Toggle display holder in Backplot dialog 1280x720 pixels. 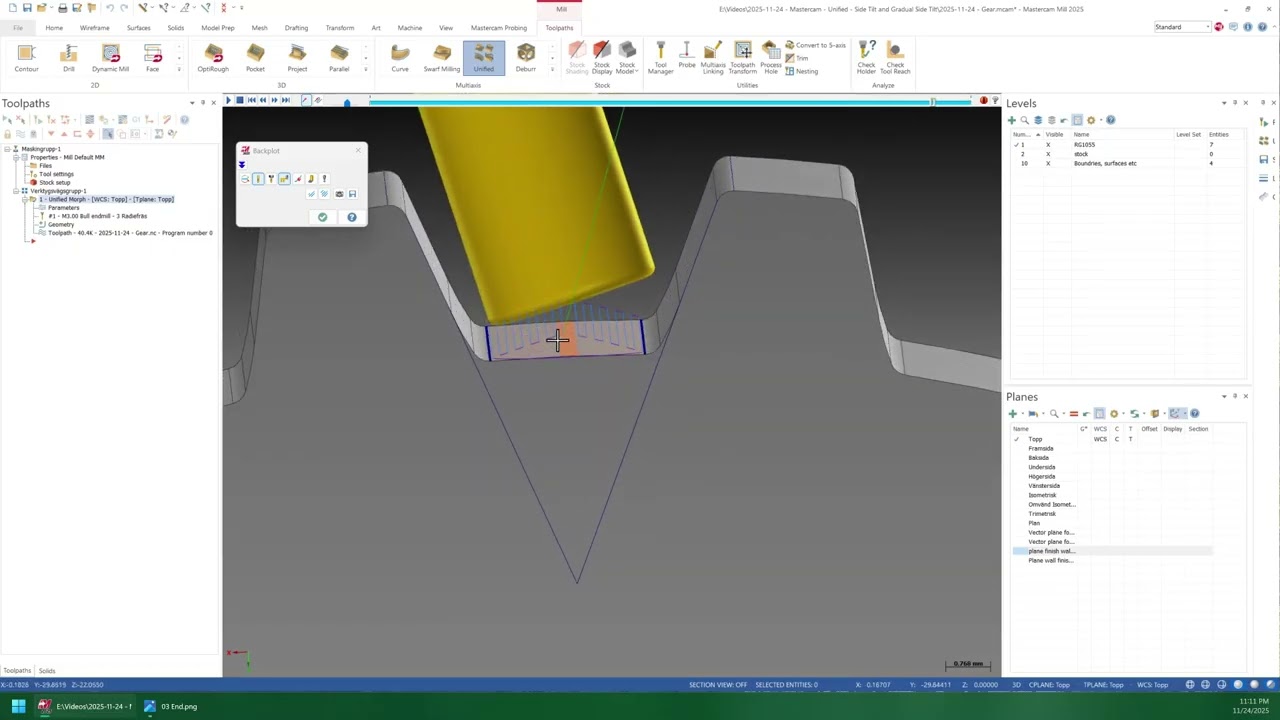[271, 179]
